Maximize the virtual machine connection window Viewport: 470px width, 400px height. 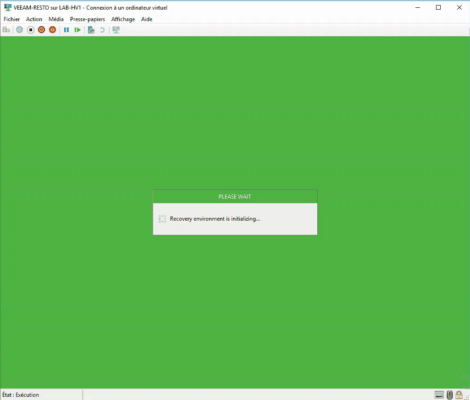(x=438, y=7)
